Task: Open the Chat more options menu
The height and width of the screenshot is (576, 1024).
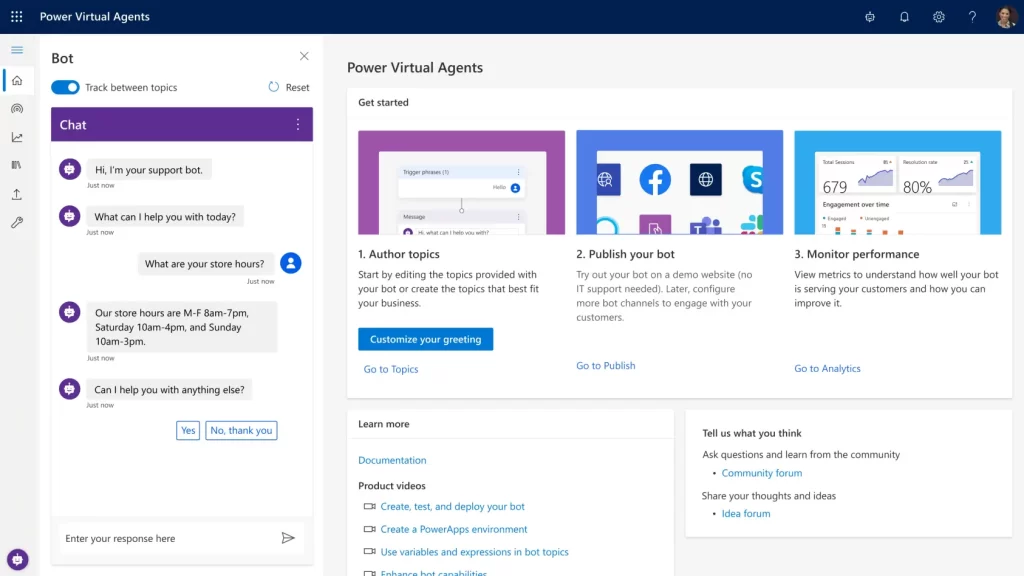Action: (297, 125)
